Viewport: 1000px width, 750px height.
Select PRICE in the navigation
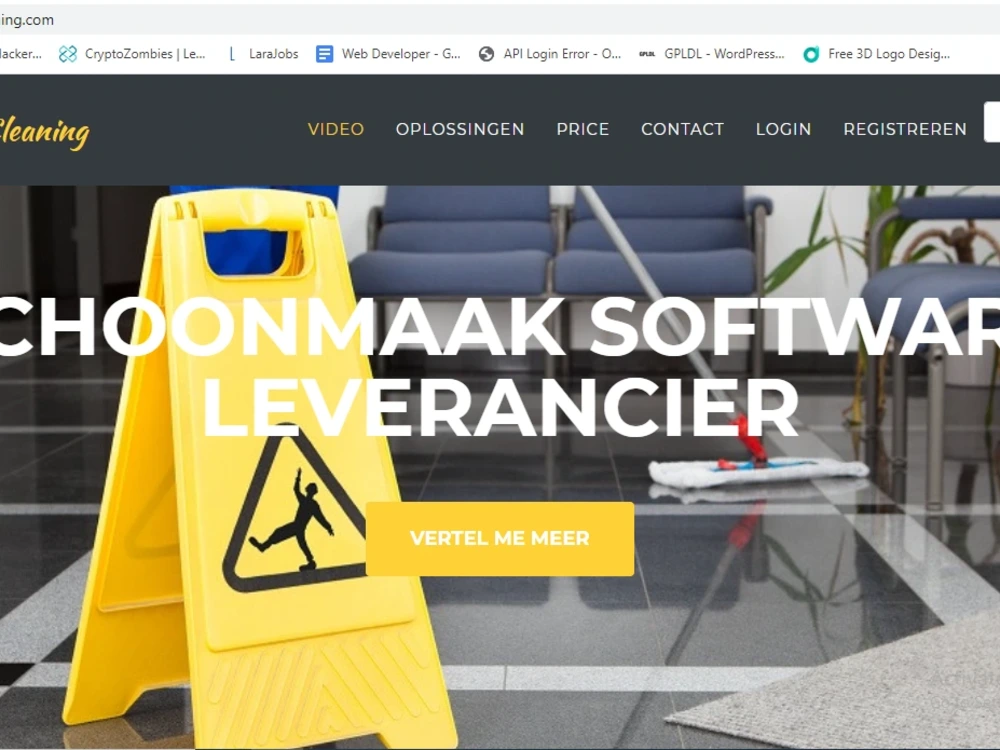[x=583, y=129]
